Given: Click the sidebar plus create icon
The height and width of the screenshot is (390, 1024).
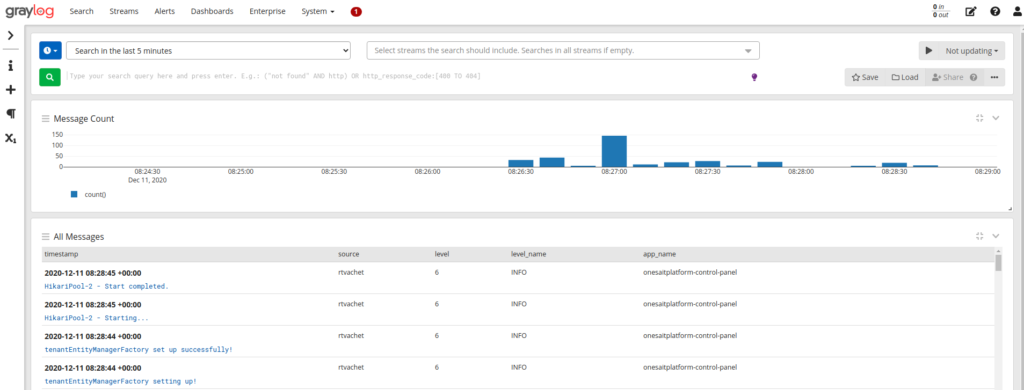Looking at the screenshot, I should 10,89.
